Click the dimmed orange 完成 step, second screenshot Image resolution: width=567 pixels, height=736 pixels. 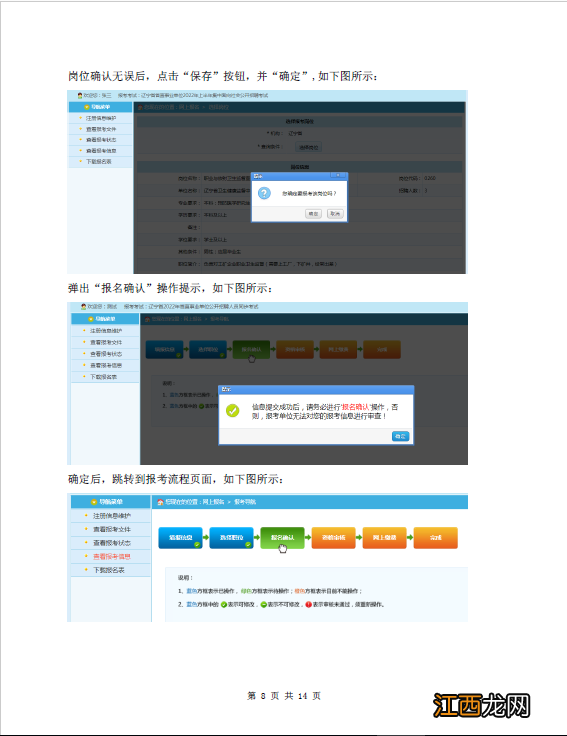pos(382,350)
